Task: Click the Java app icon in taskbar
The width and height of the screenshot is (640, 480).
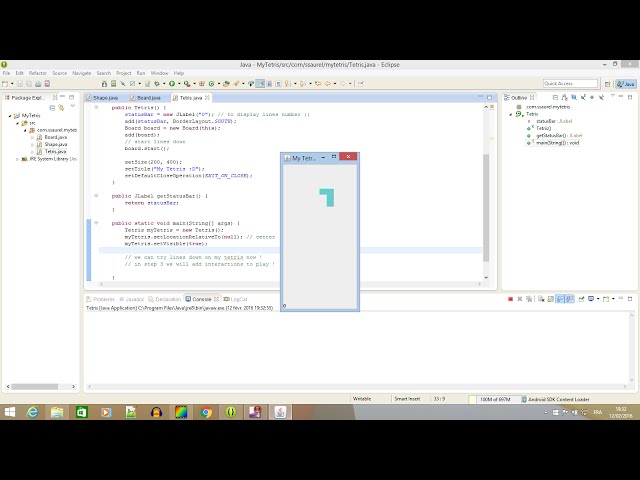Action: (280, 412)
